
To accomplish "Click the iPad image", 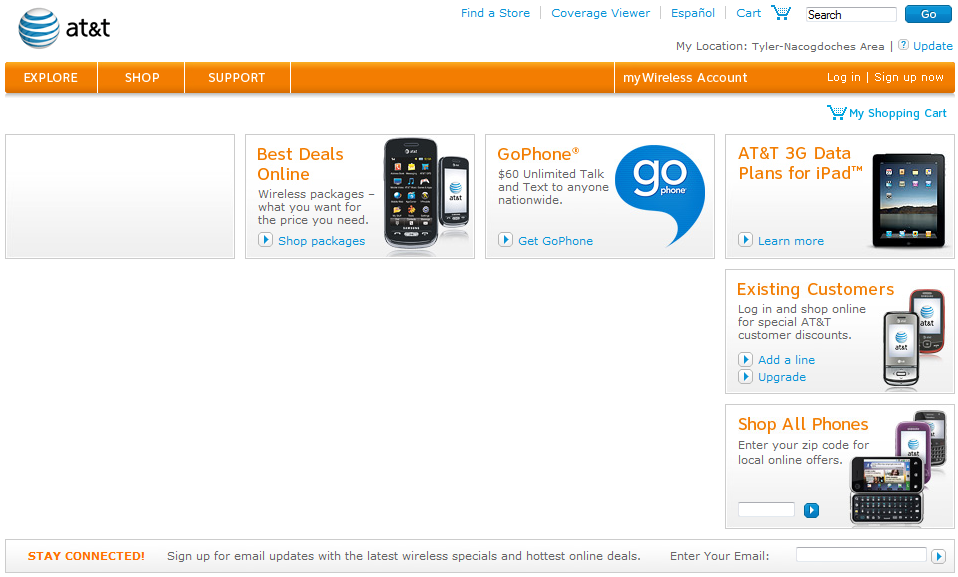I will point(909,200).
